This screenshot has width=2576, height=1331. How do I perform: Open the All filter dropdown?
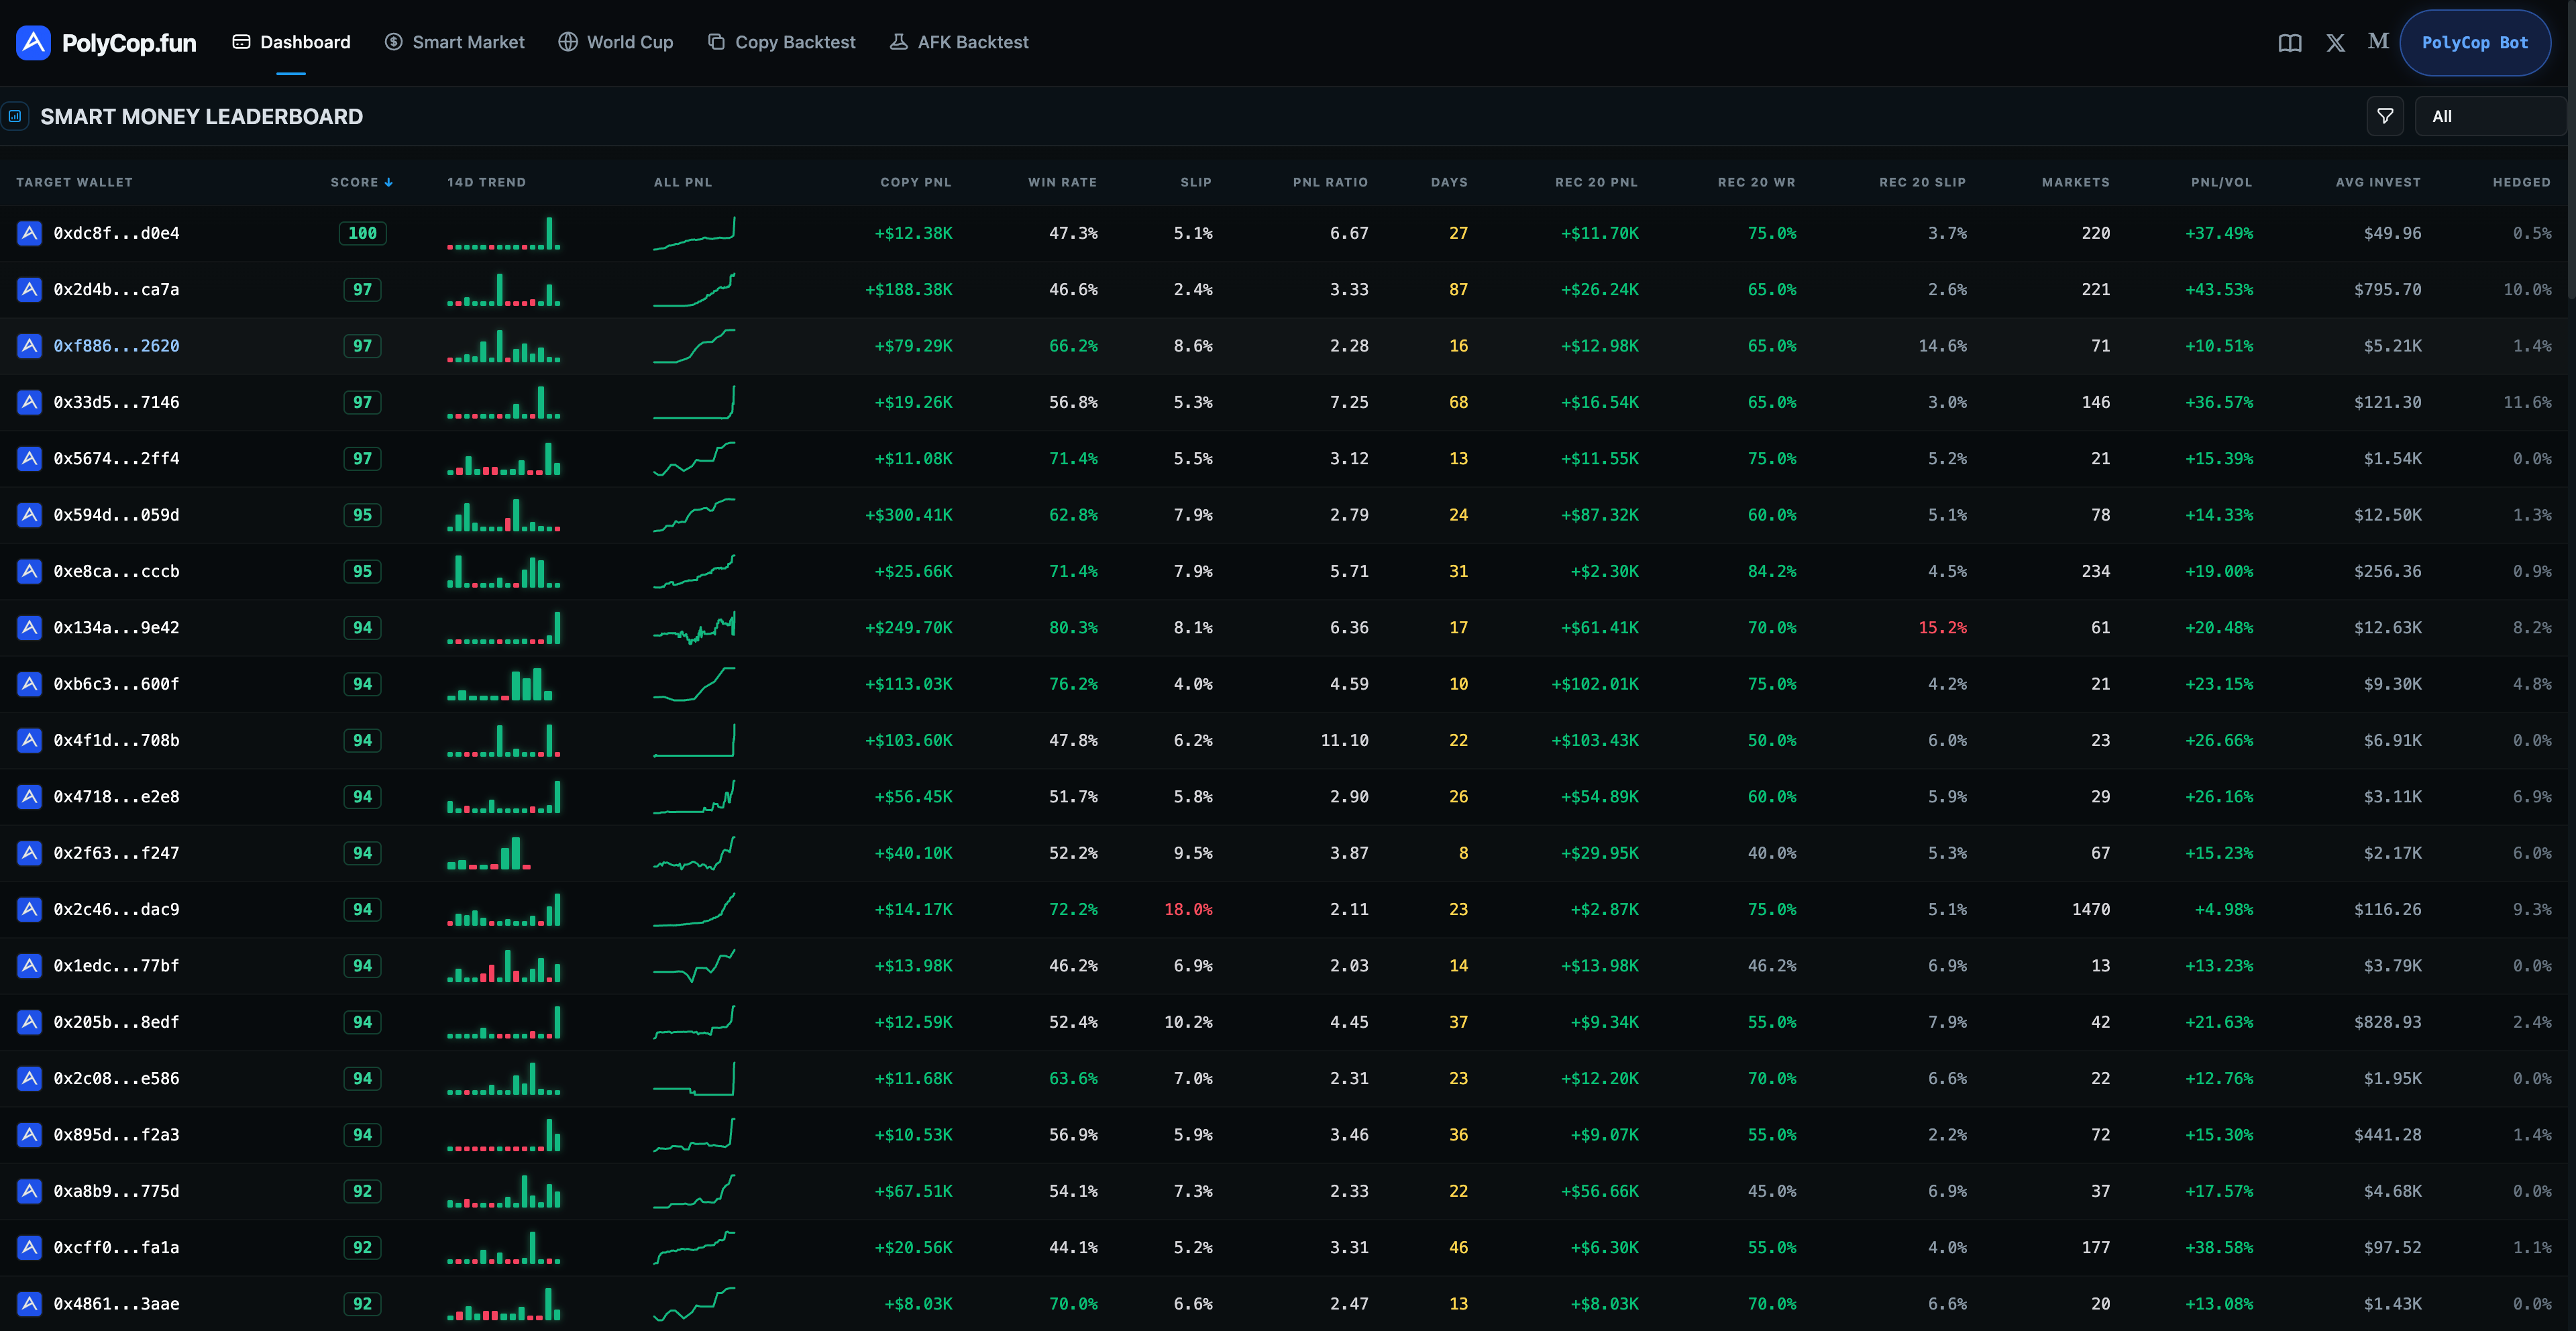[x=2490, y=116]
